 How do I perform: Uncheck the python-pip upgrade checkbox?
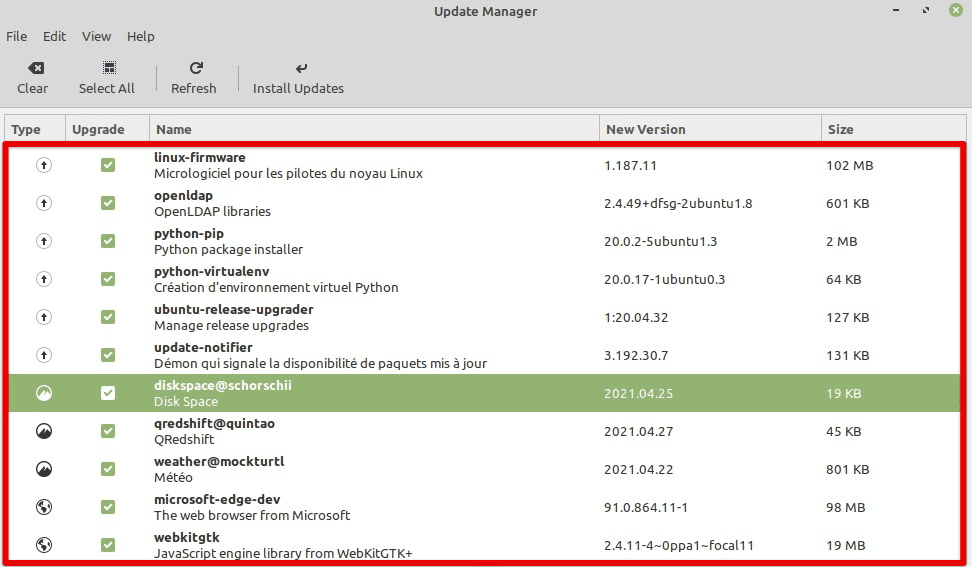pos(108,241)
